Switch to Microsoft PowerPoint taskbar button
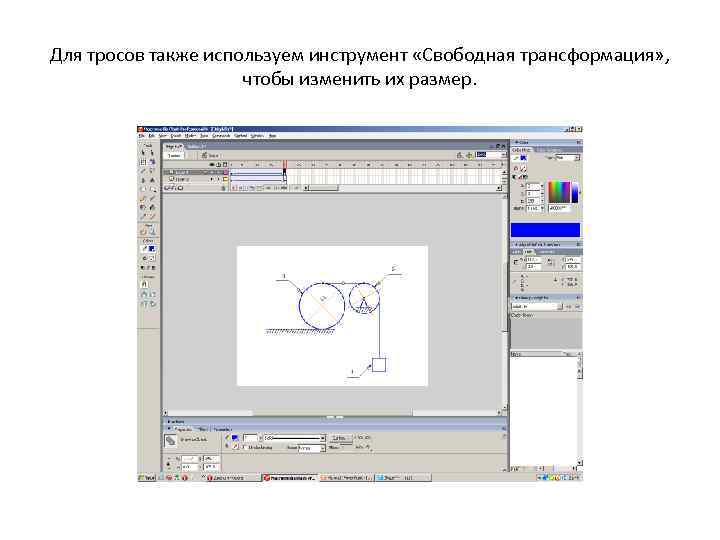This screenshot has height=540, width=720. tap(347, 478)
